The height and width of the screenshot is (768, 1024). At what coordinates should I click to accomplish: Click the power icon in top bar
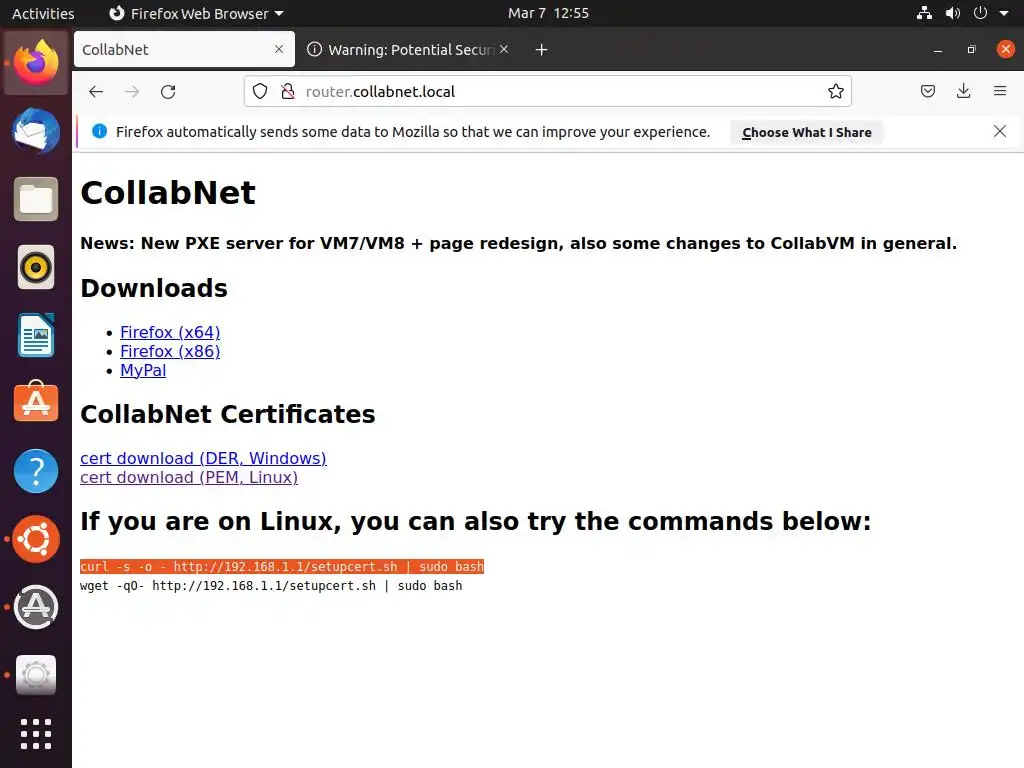980,13
